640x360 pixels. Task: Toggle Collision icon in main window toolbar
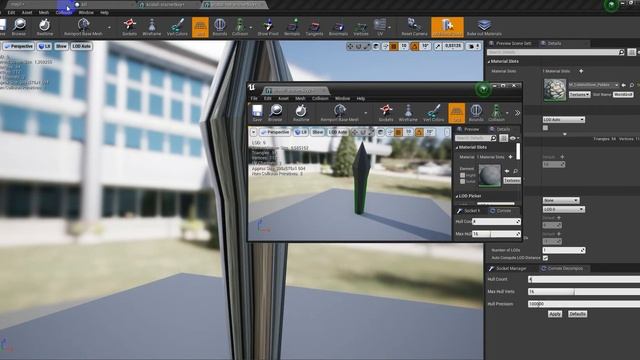240,27
